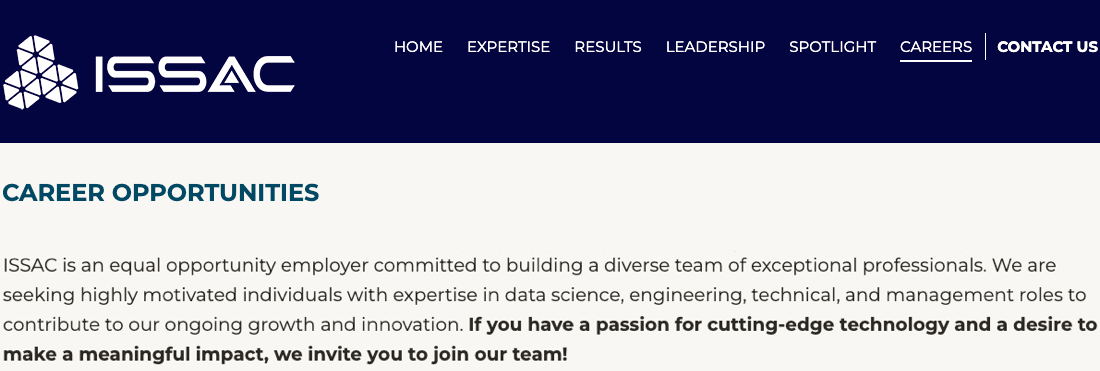
Task: Click the active CAREERS nav link
Action: coord(936,47)
